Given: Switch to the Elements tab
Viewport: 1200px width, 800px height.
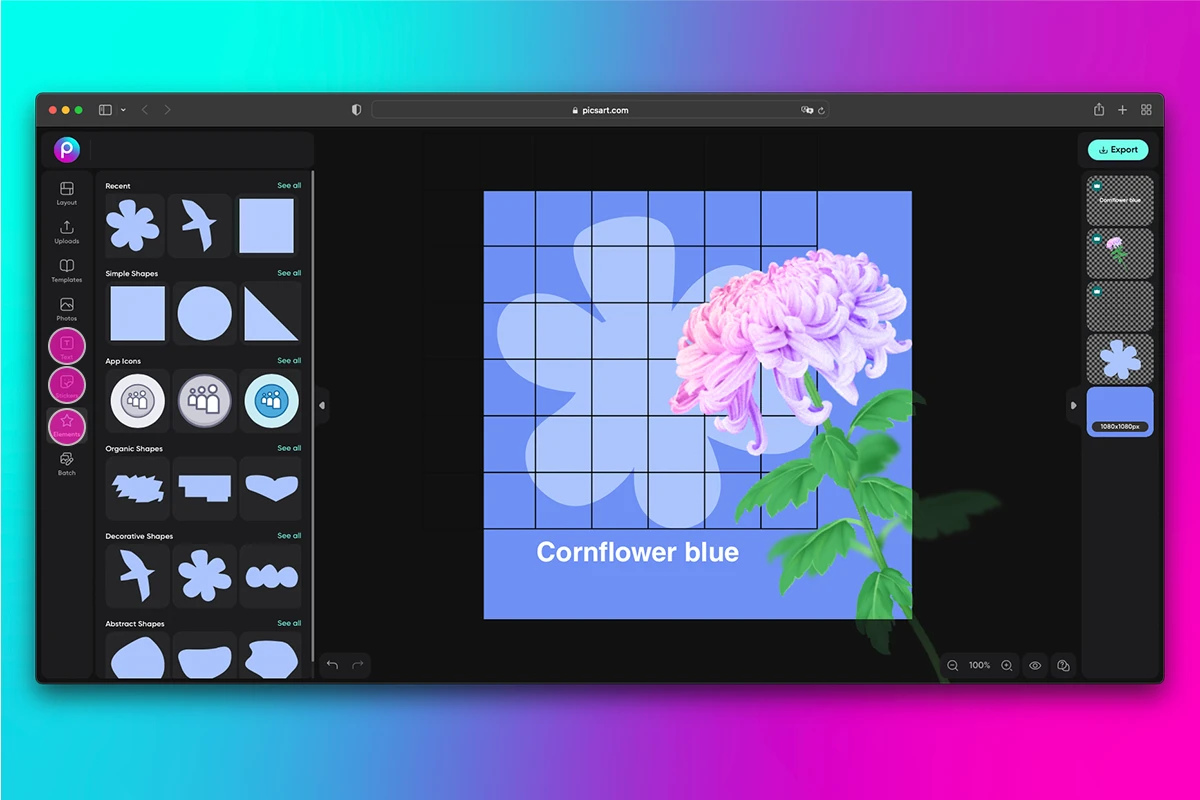Looking at the screenshot, I should pos(66,424).
